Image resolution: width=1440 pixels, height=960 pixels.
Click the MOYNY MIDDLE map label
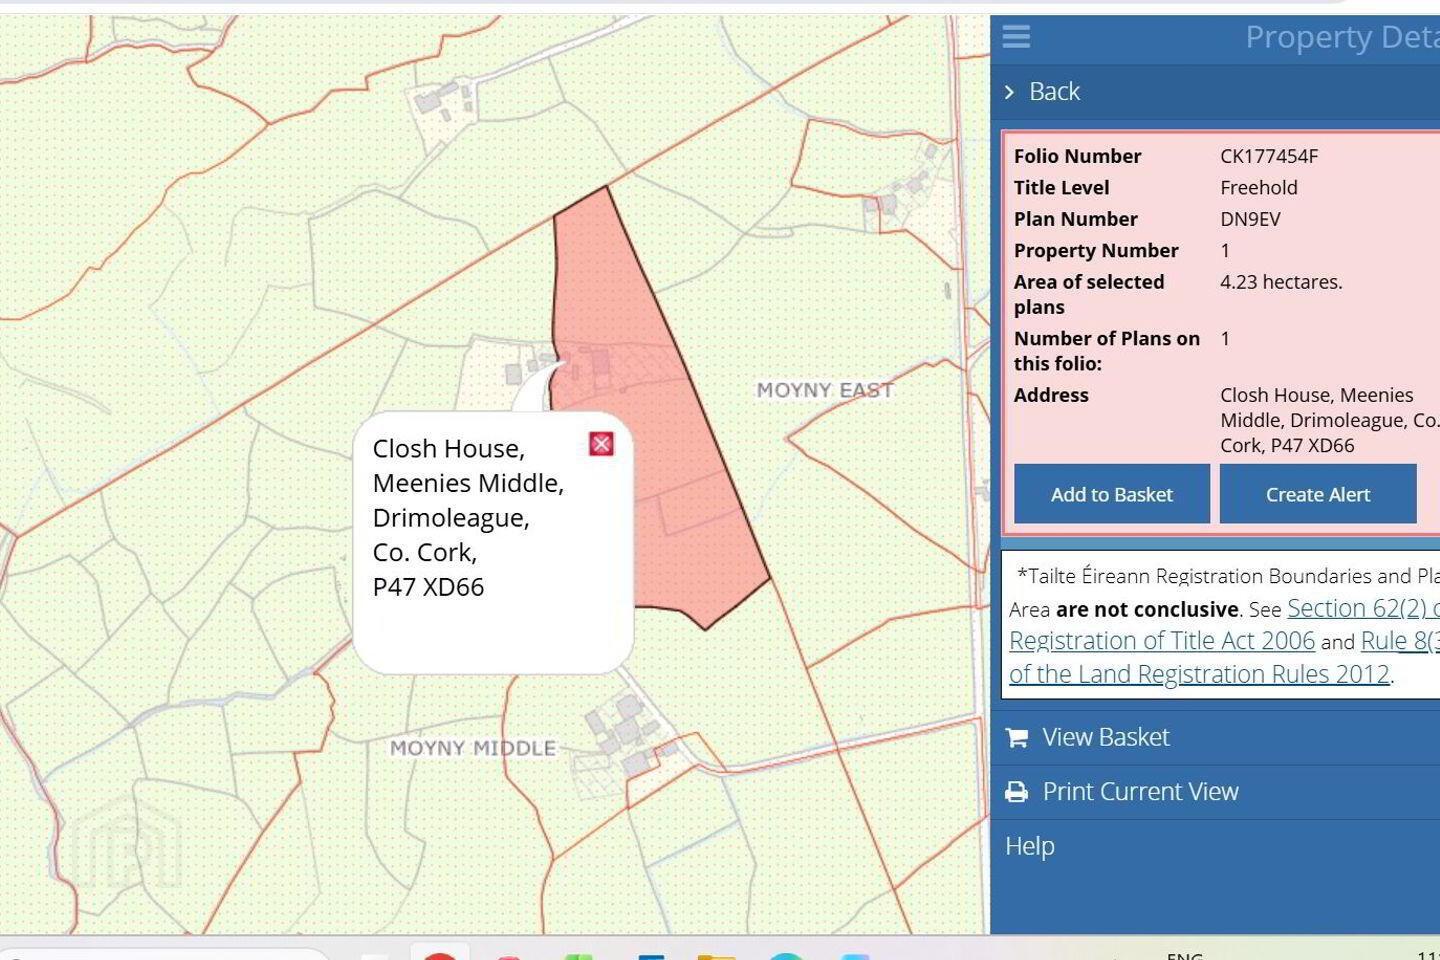pos(473,748)
